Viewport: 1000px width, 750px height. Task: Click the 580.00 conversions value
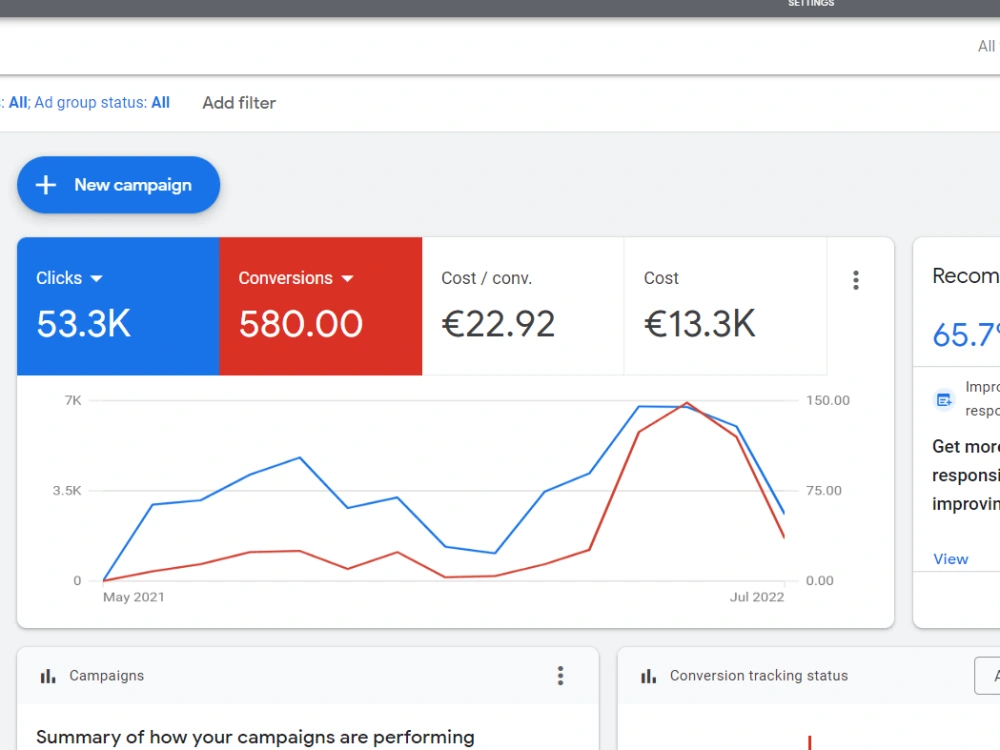point(301,324)
